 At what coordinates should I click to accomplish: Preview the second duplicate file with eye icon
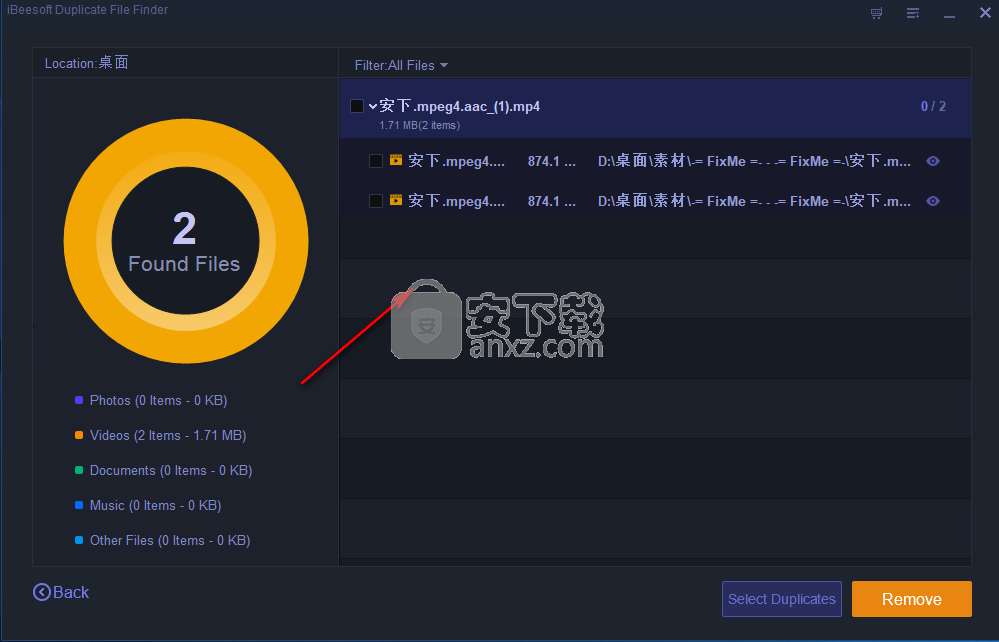(x=933, y=201)
